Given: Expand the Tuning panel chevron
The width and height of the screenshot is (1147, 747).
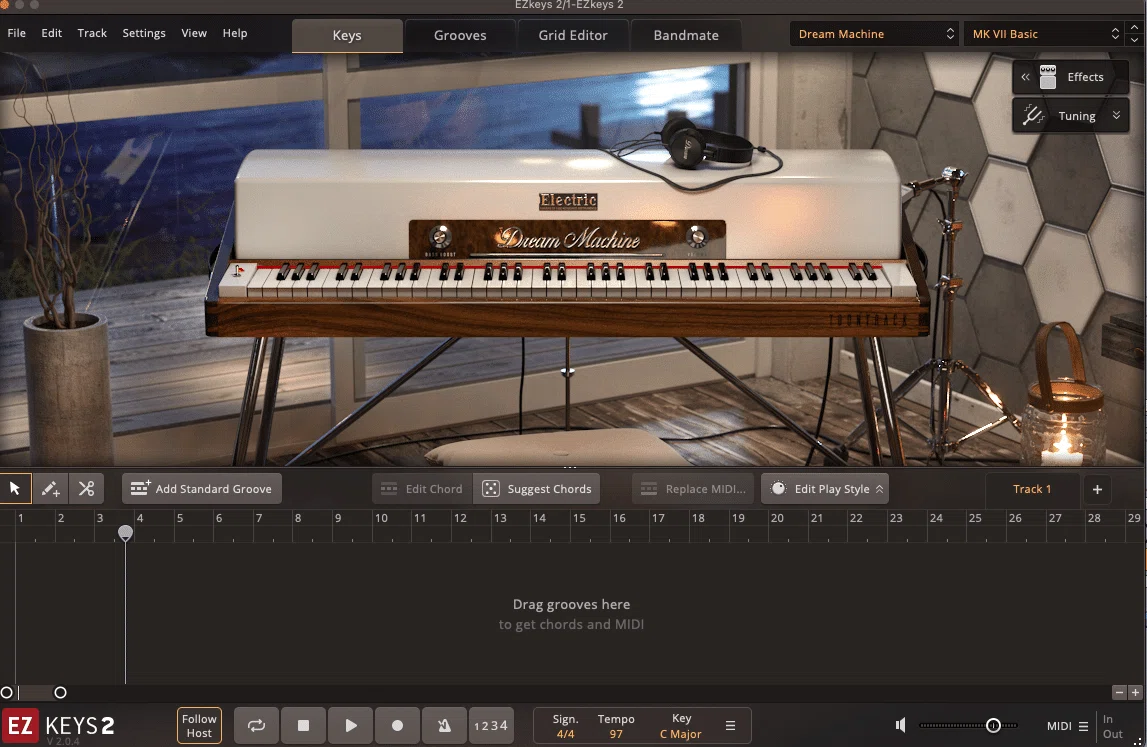Looking at the screenshot, I should coord(1116,116).
